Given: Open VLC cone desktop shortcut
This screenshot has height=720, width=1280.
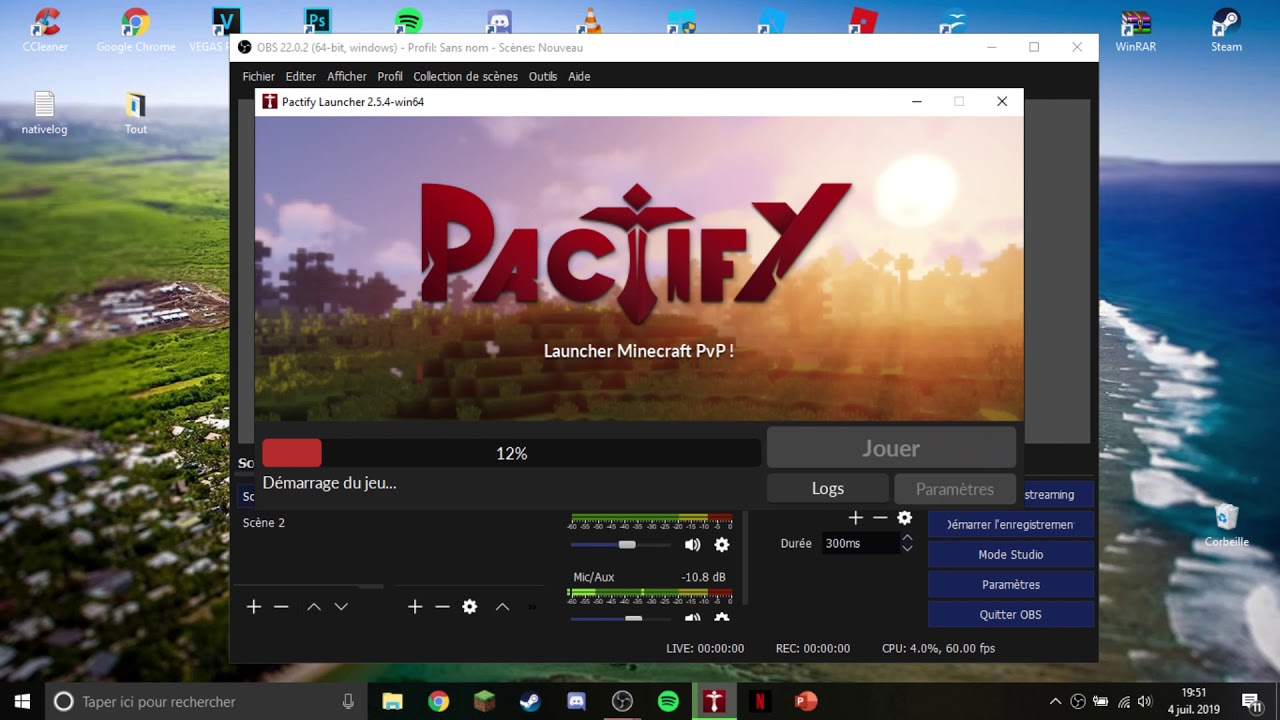Looking at the screenshot, I should point(590,20).
